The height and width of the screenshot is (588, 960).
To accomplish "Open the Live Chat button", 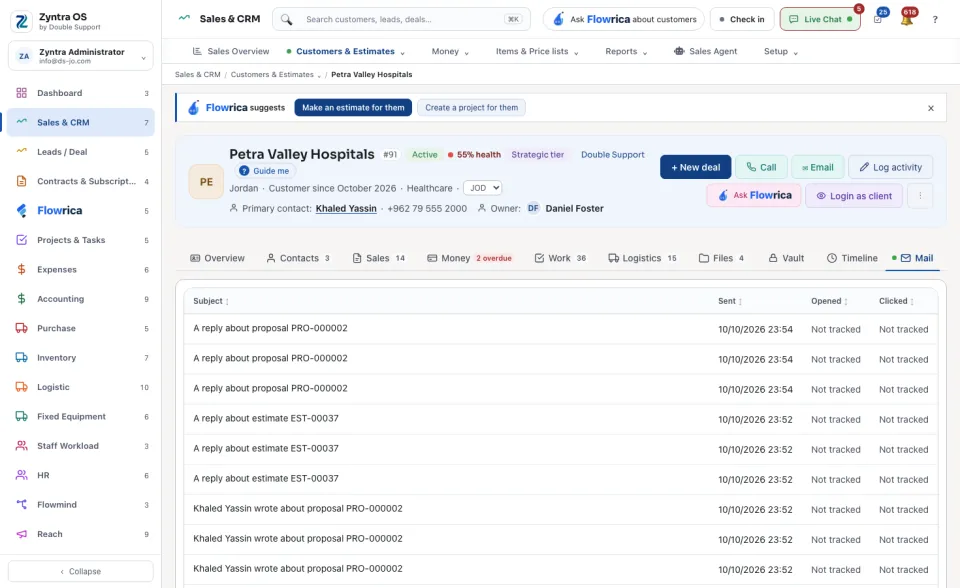I will point(820,20).
